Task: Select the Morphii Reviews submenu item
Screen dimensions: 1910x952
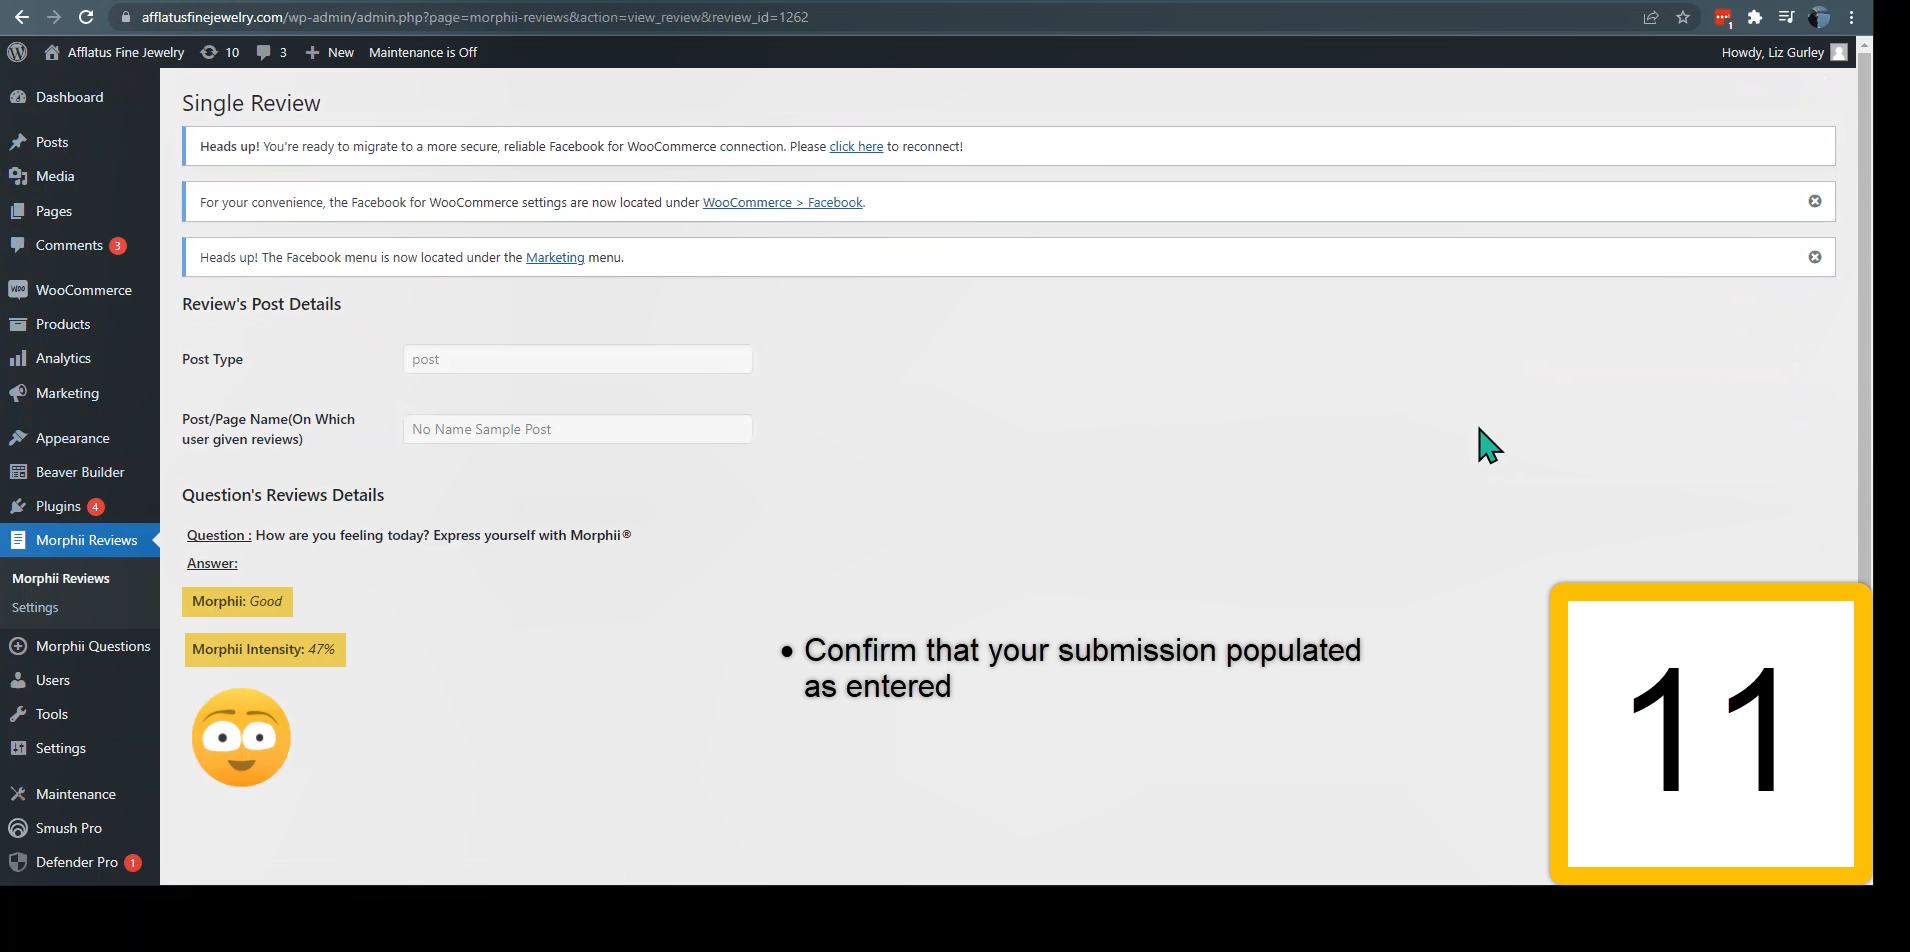Action: click(61, 578)
